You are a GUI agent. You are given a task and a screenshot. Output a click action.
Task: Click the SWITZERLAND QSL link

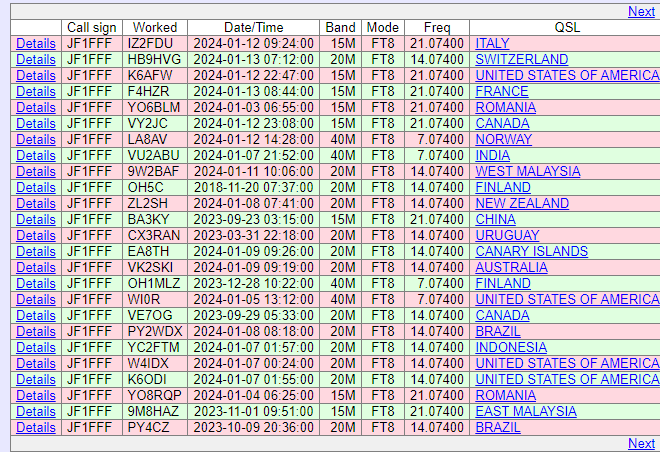(x=521, y=60)
